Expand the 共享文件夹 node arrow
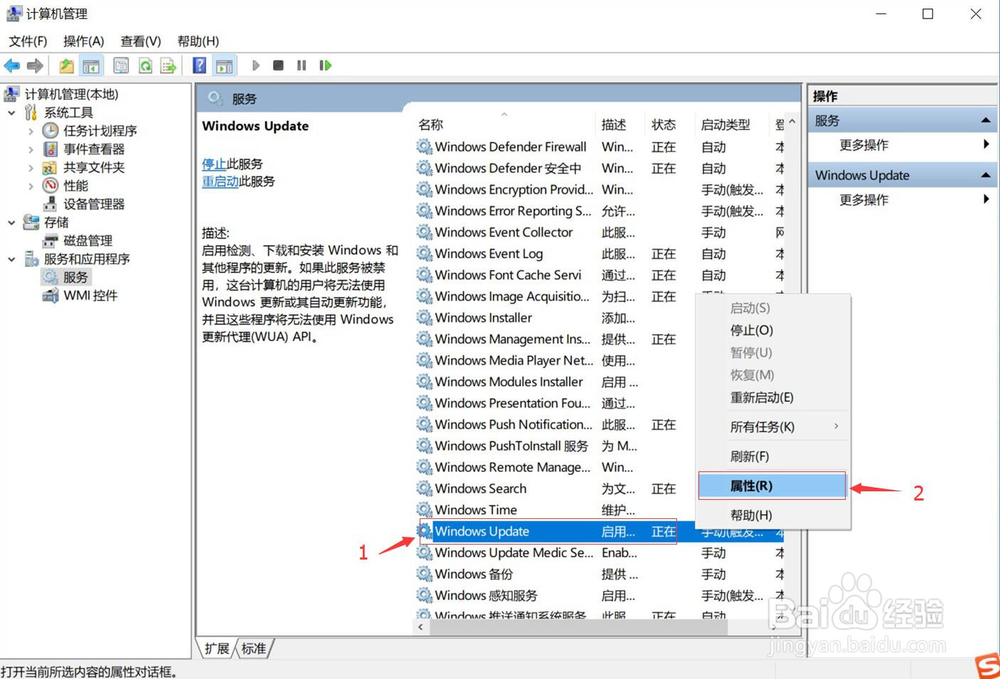This screenshot has height=679, width=1000. click(31, 168)
